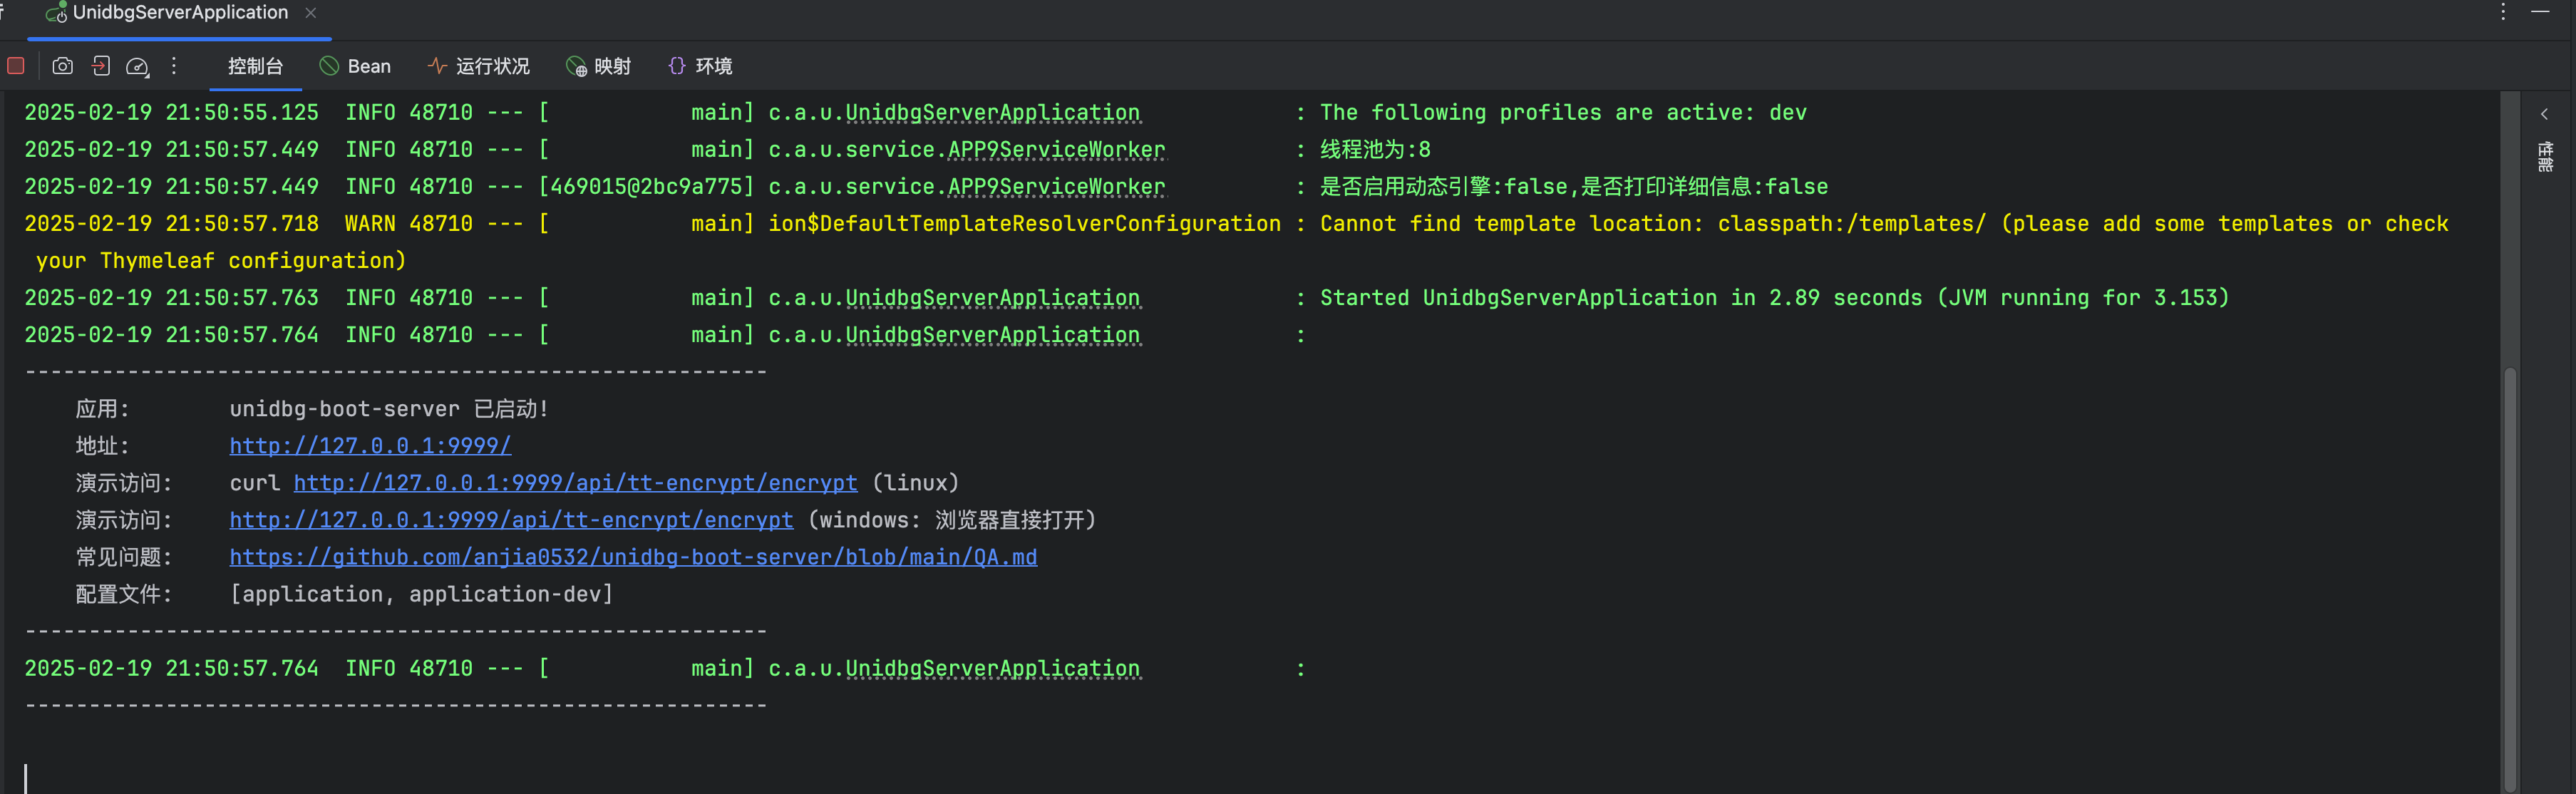
Task: Open the windows tt-encrypt/encrypt demo link
Action: (x=511, y=520)
